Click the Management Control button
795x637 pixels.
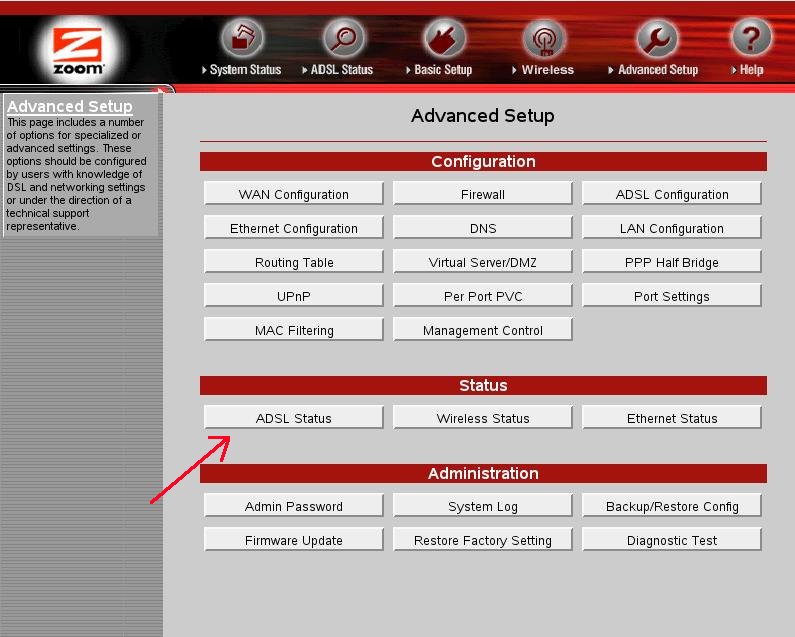click(483, 330)
